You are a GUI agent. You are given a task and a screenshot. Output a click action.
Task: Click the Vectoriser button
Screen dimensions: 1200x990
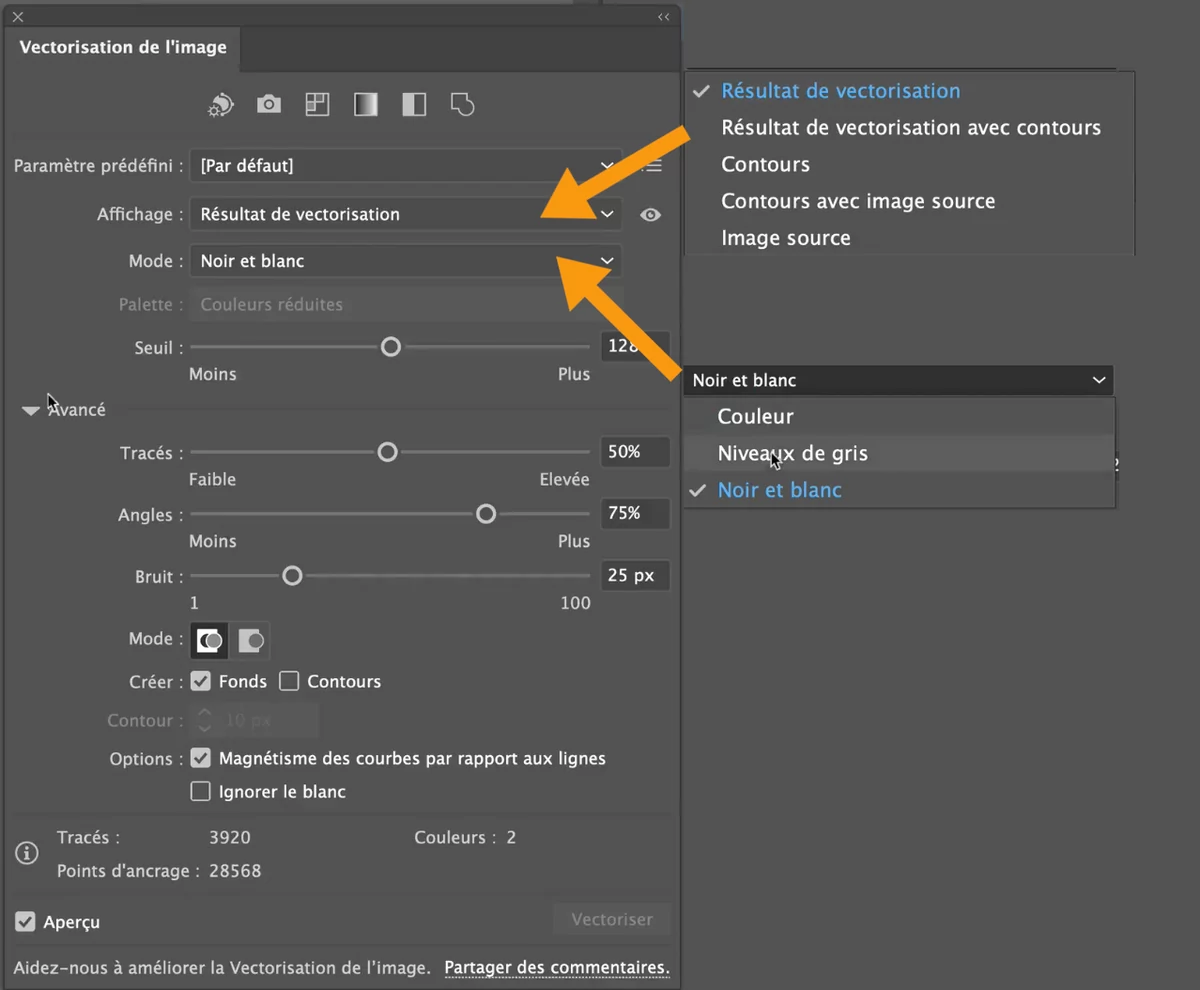(x=612, y=920)
